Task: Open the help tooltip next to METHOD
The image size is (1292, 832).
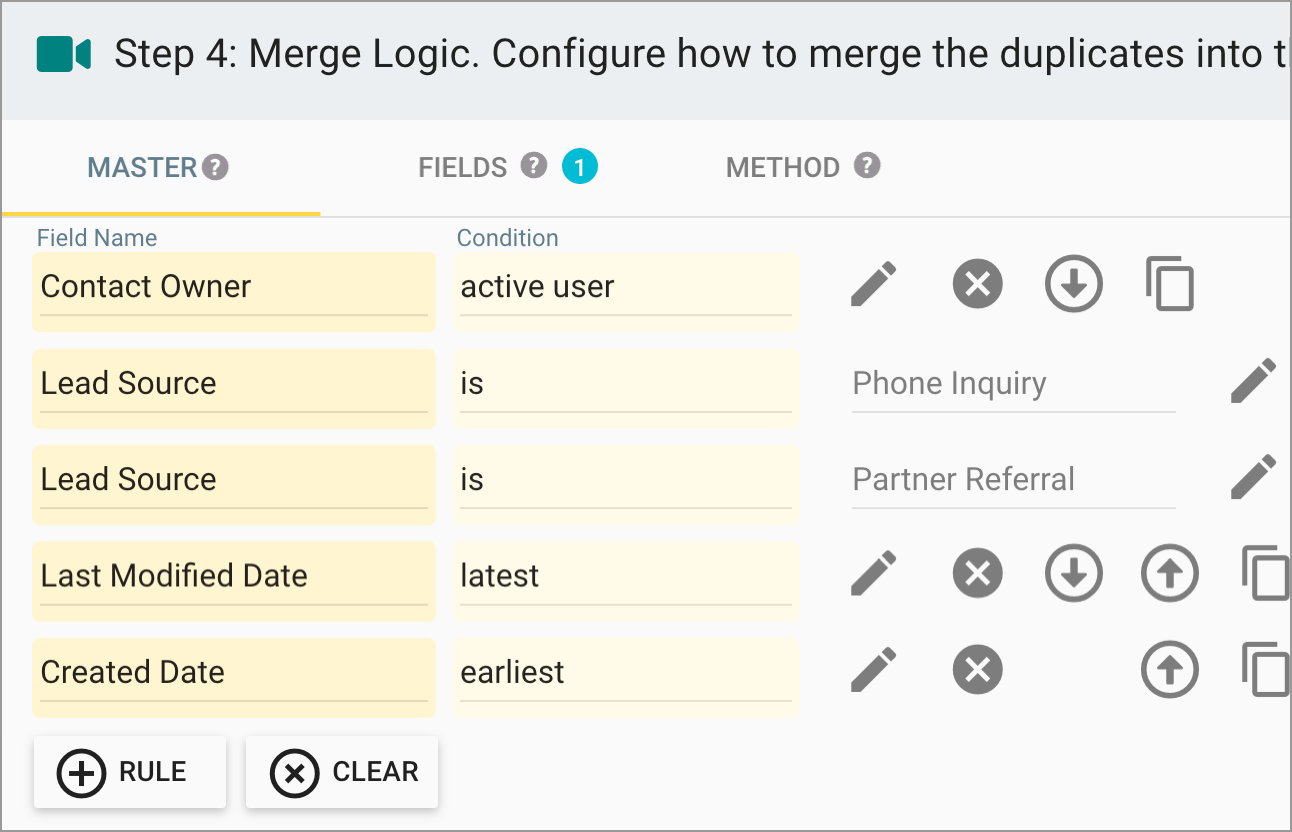Action: coord(866,166)
